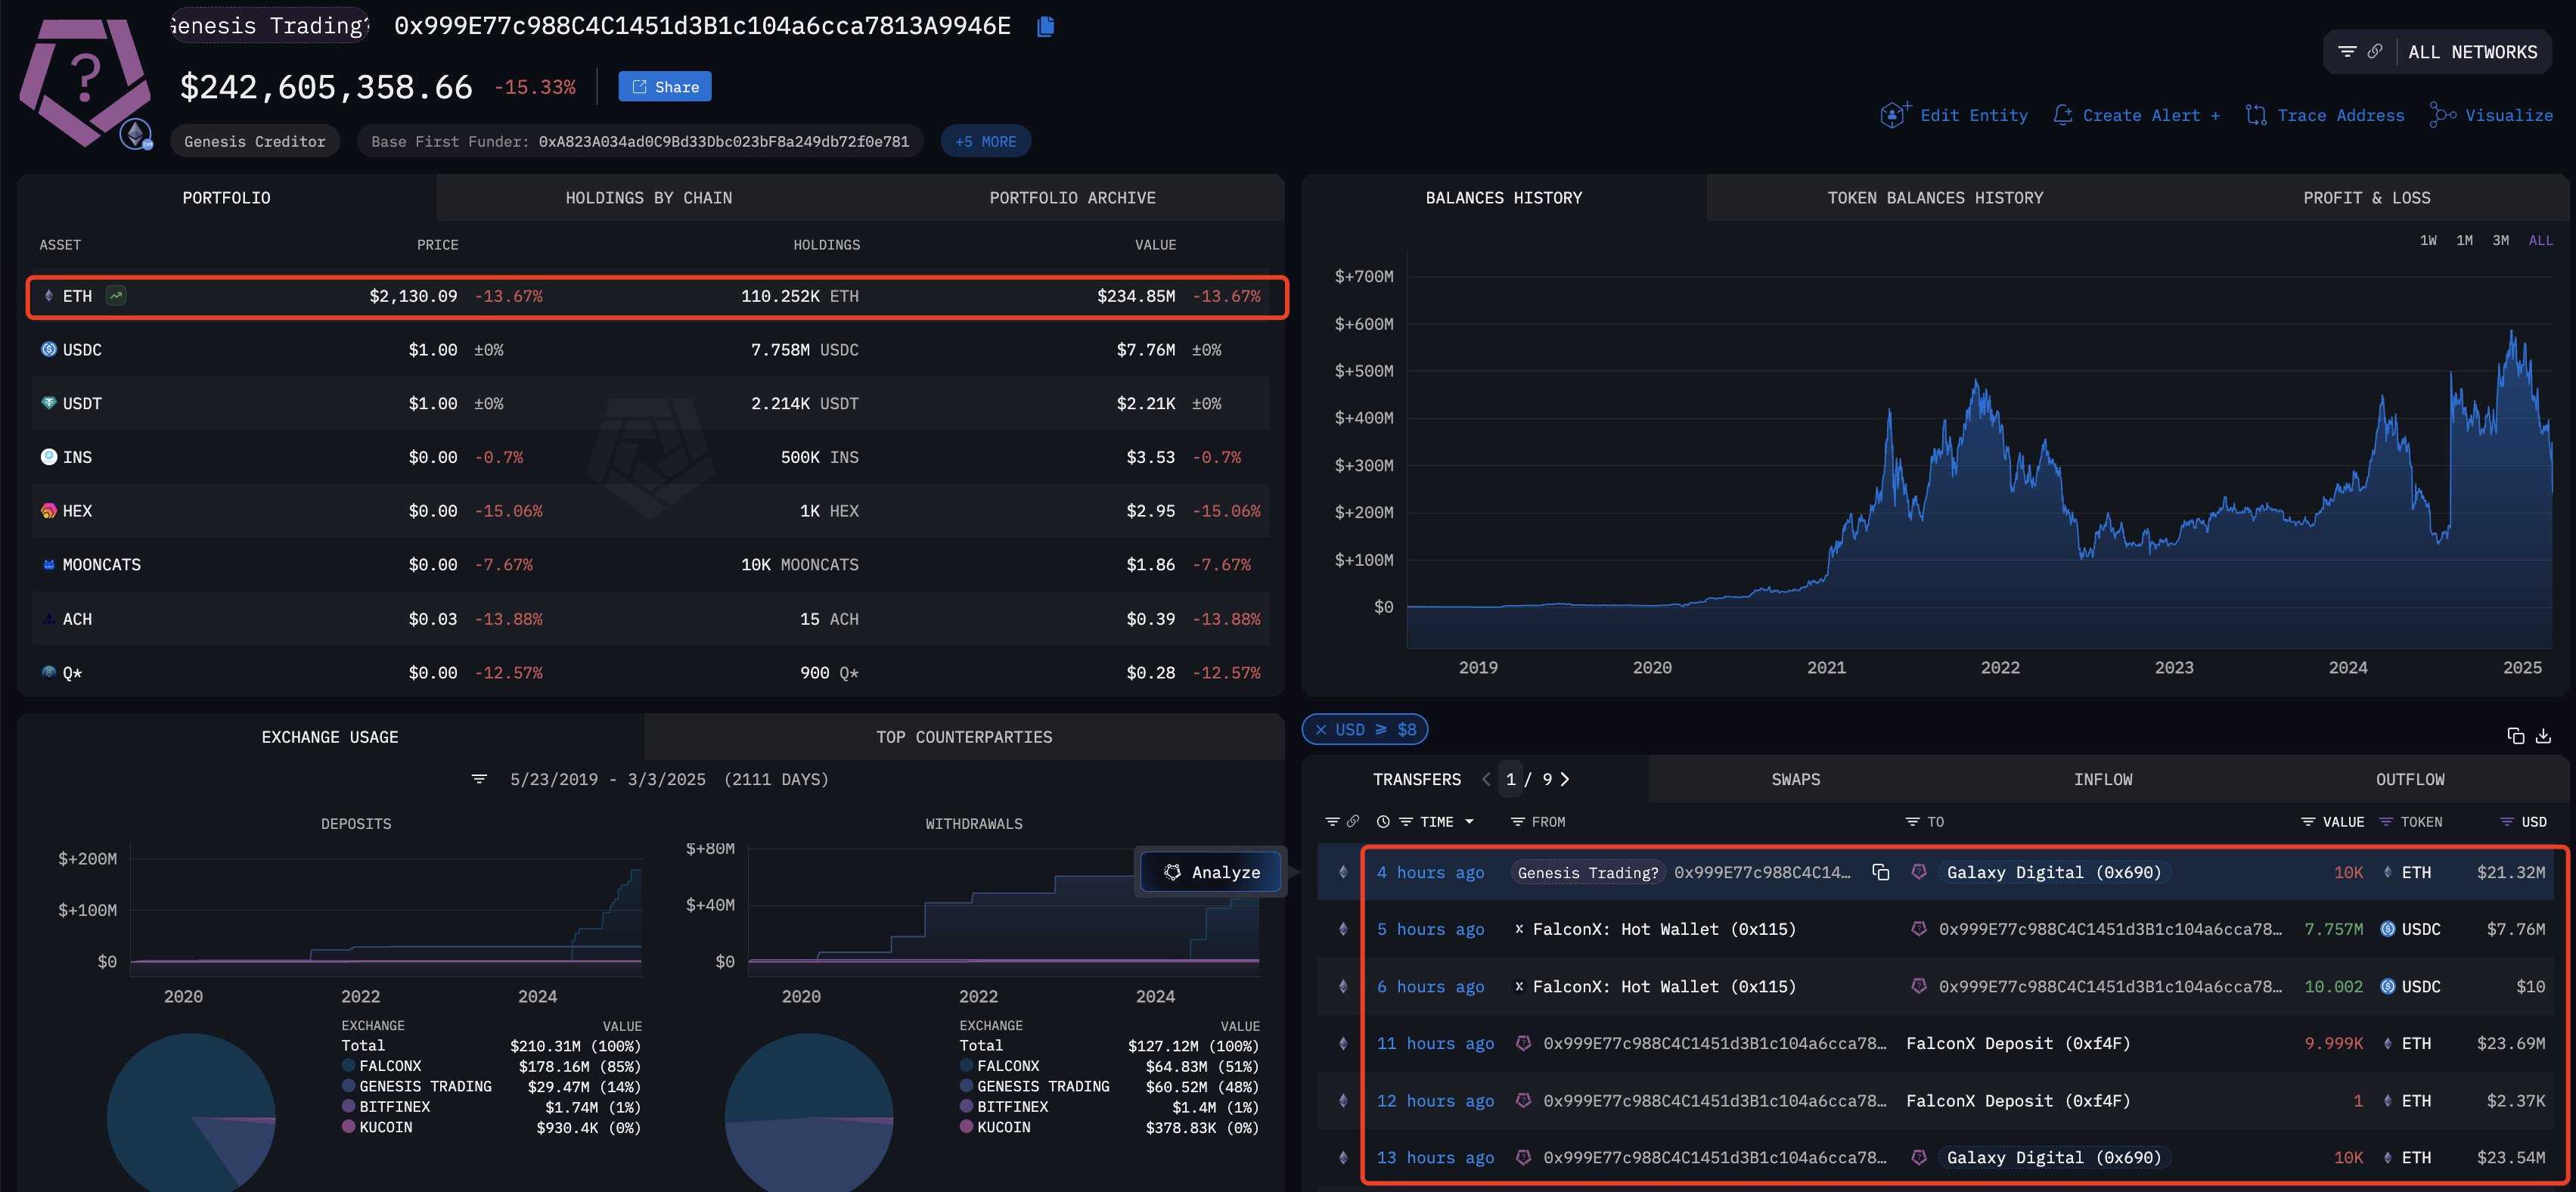The image size is (2576, 1192).
Task: Download the transfers table data
Action: [2544, 736]
